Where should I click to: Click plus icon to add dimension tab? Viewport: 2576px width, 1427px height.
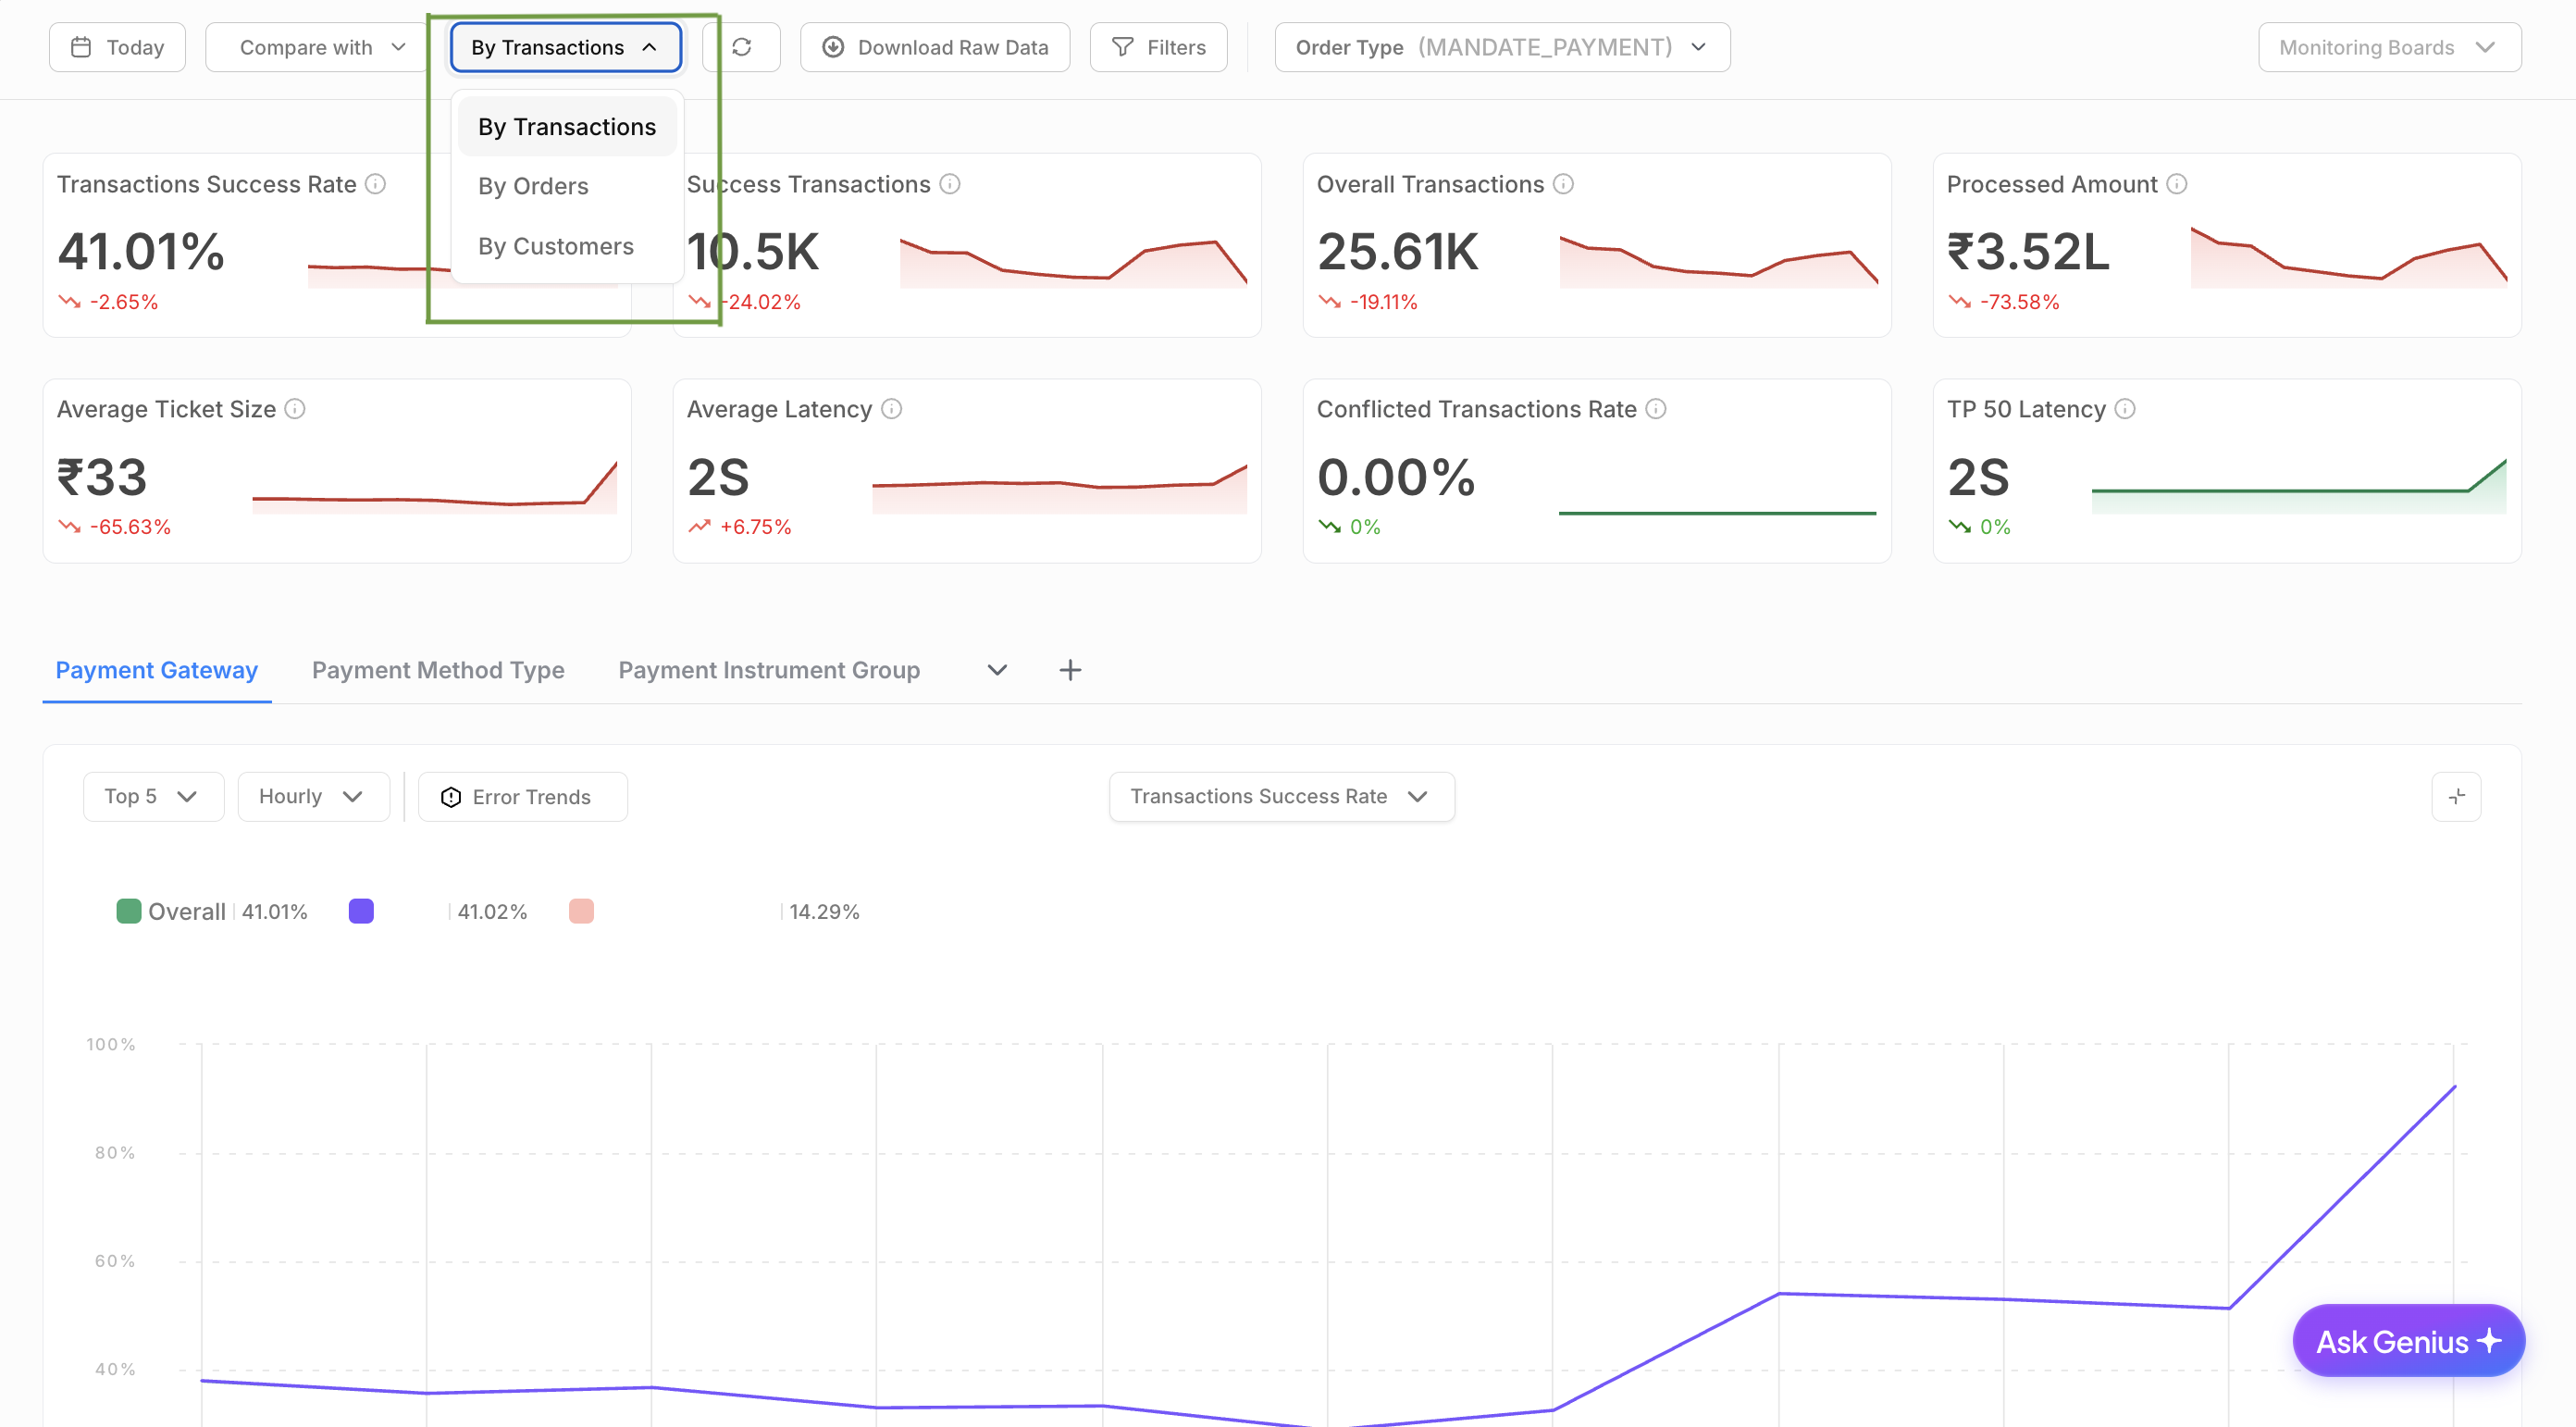point(1070,670)
